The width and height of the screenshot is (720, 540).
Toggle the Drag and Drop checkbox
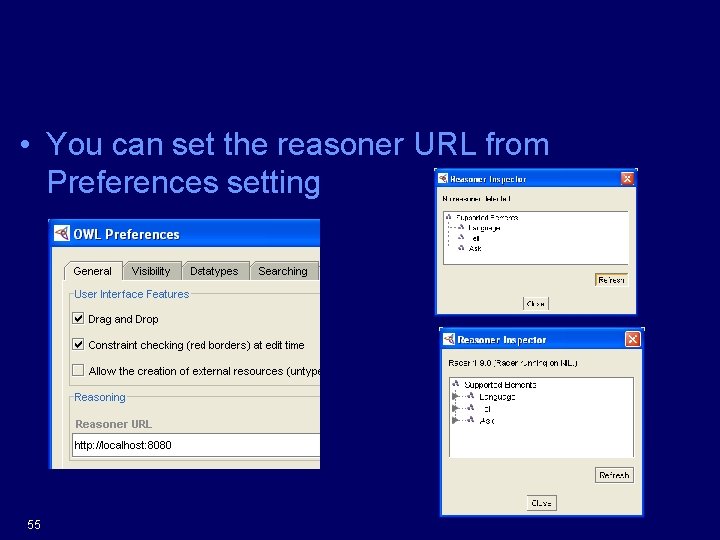pyautogui.click(x=78, y=318)
